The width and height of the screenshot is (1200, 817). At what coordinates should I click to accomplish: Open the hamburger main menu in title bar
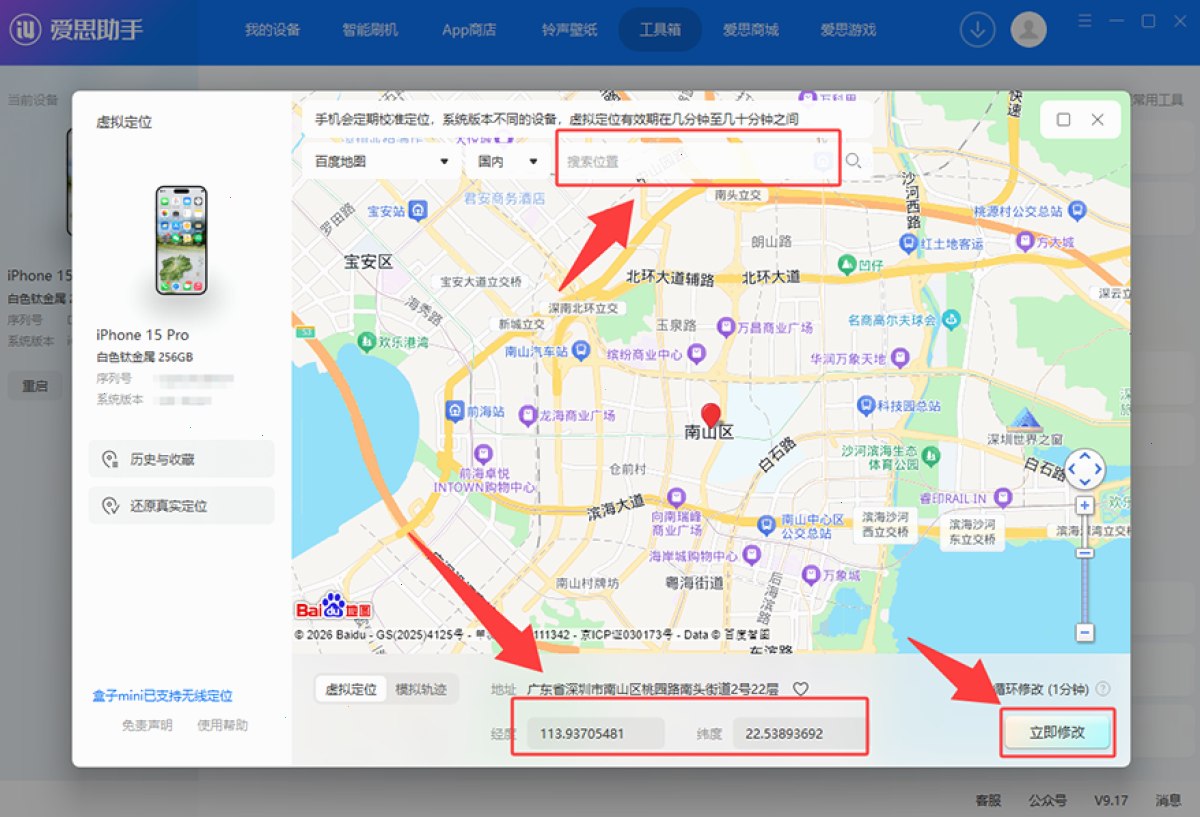click(1086, 20)
